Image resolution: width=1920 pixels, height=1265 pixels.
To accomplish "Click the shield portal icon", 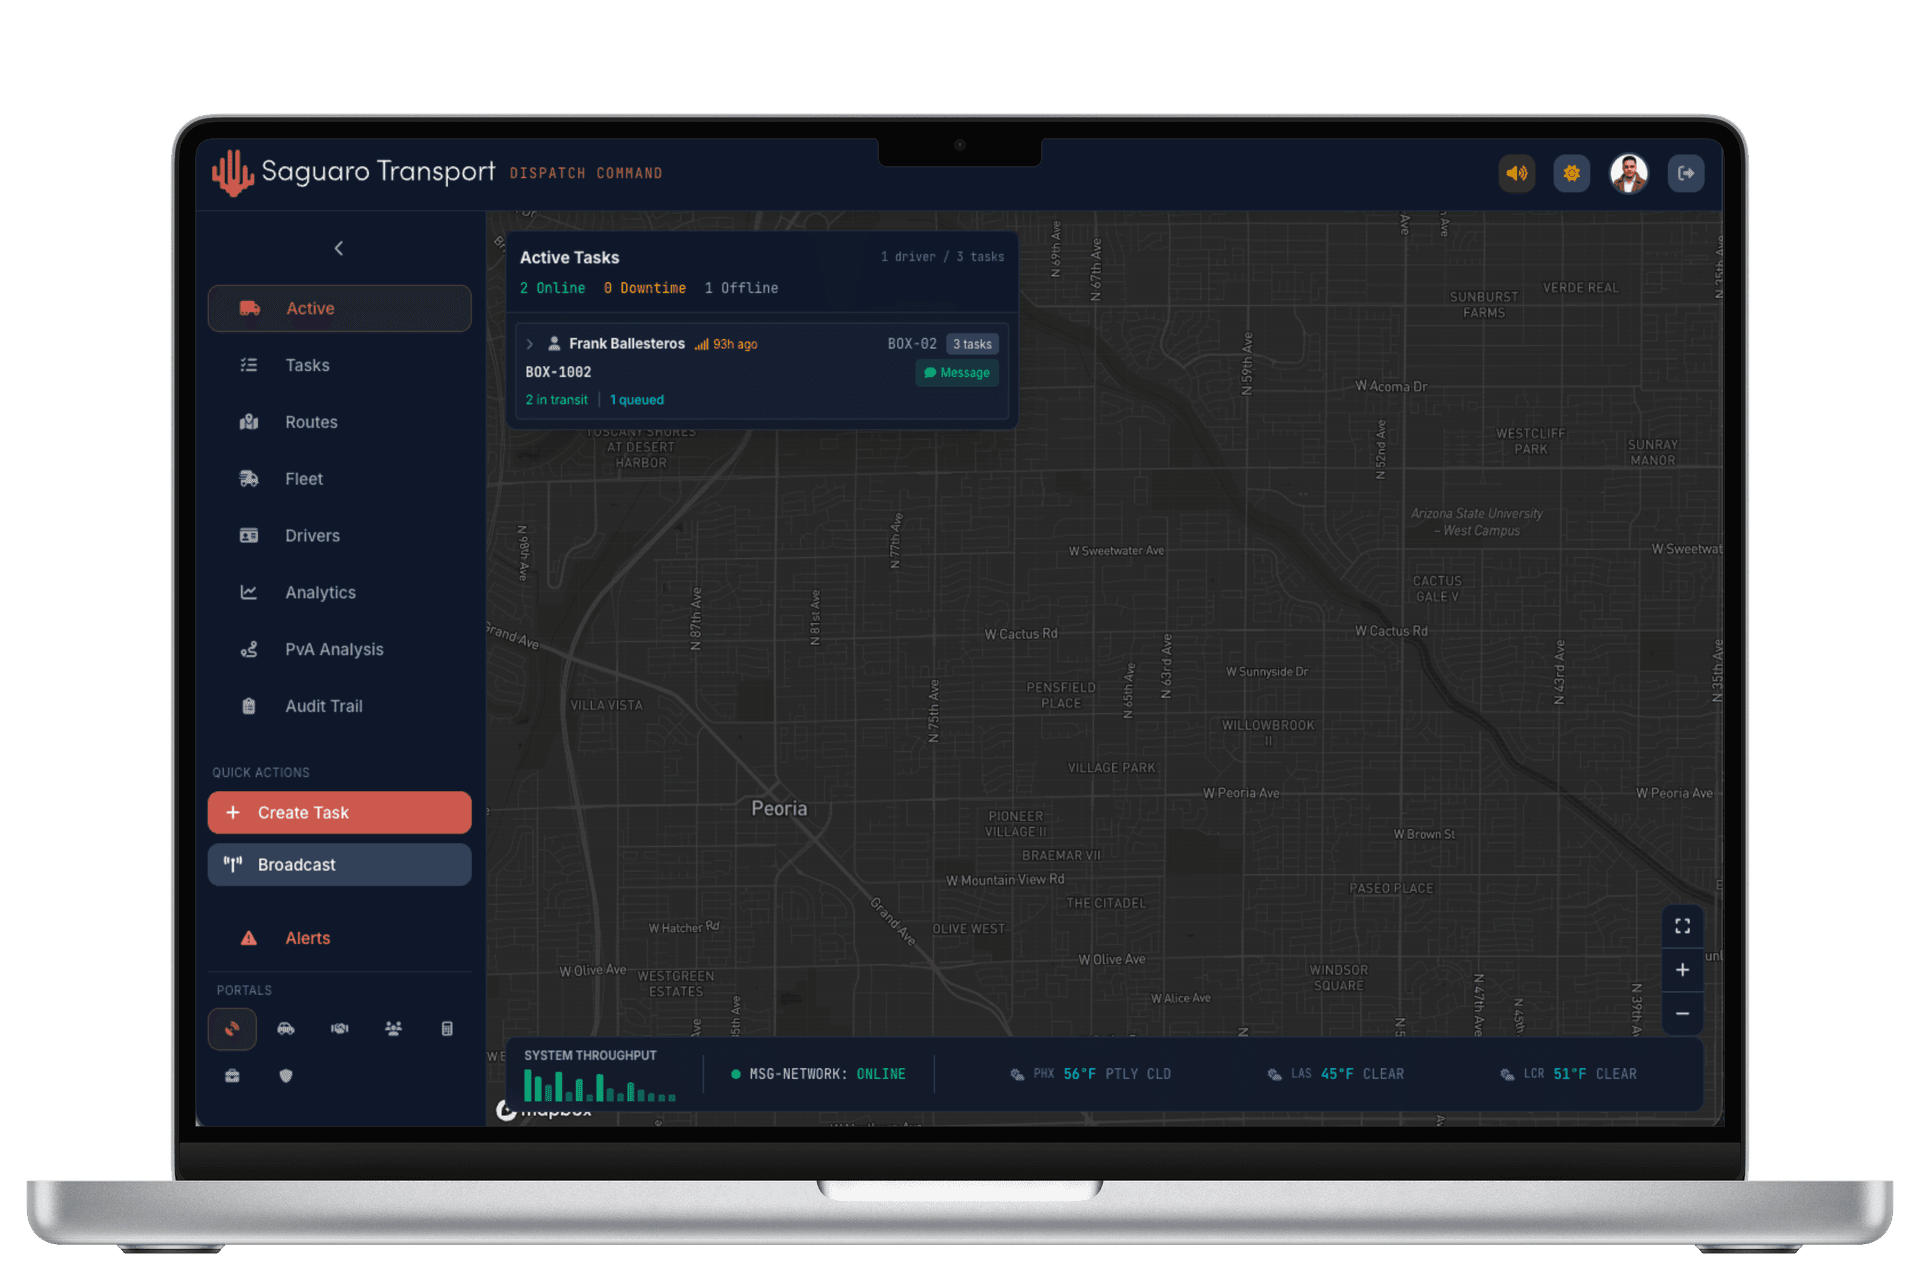I will (x=286, y=1076).
